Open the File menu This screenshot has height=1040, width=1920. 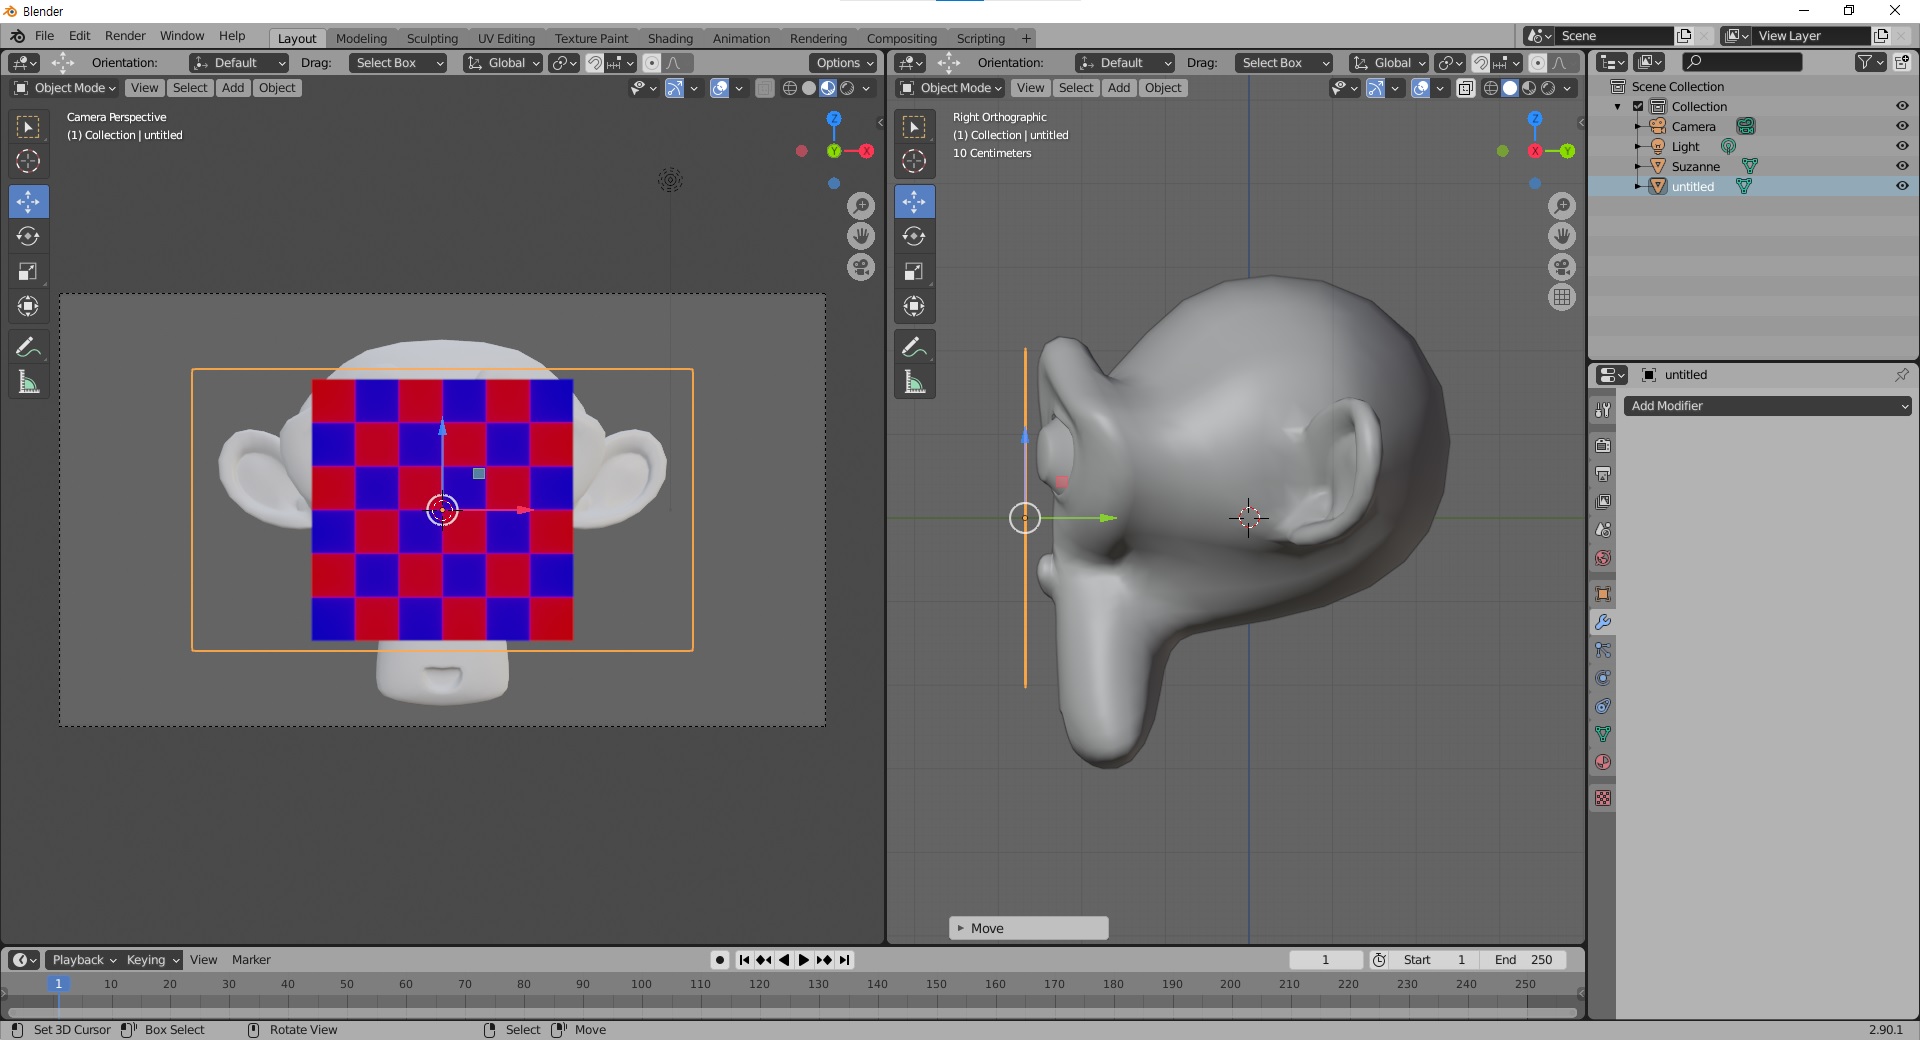tap(44, 36)
